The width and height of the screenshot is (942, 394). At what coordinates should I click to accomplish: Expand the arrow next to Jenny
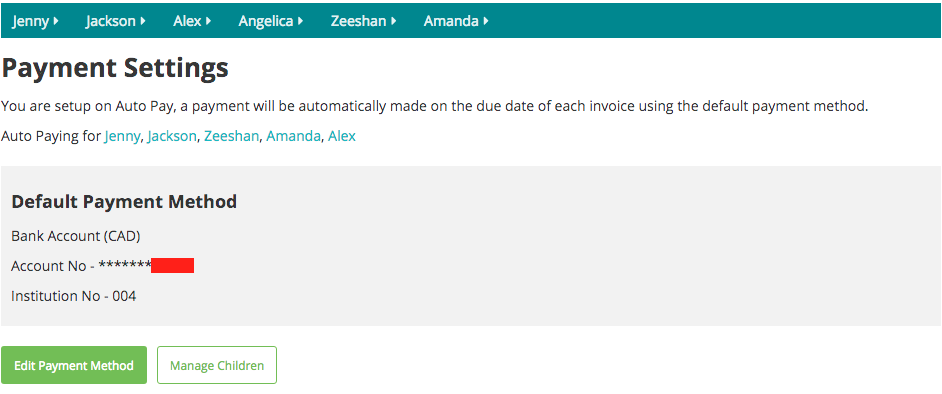(x=56, y=21)
